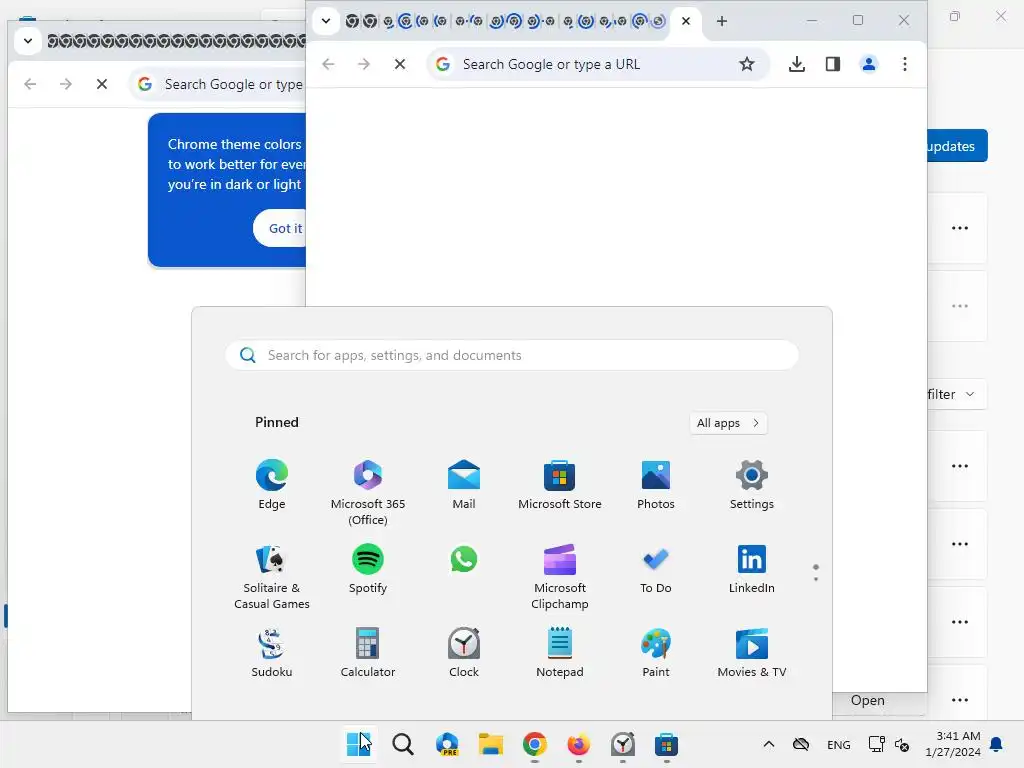
Task: Launch To Do from pinned apps
Action: (656, 569)
